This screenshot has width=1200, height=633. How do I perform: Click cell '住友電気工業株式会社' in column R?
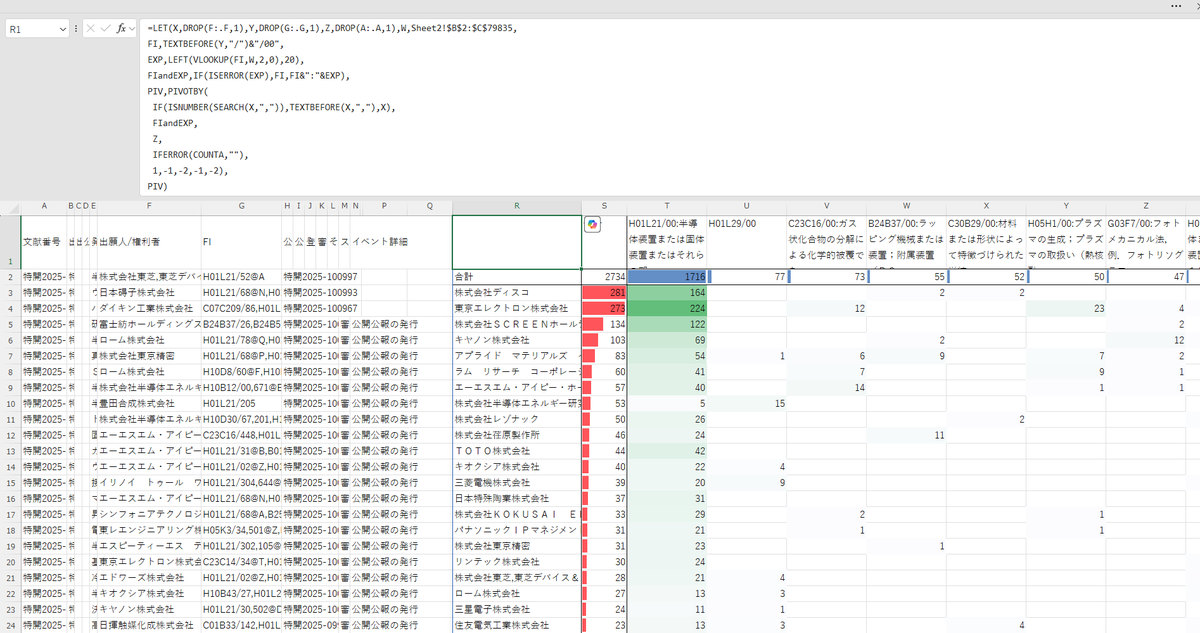click(517, 625)
